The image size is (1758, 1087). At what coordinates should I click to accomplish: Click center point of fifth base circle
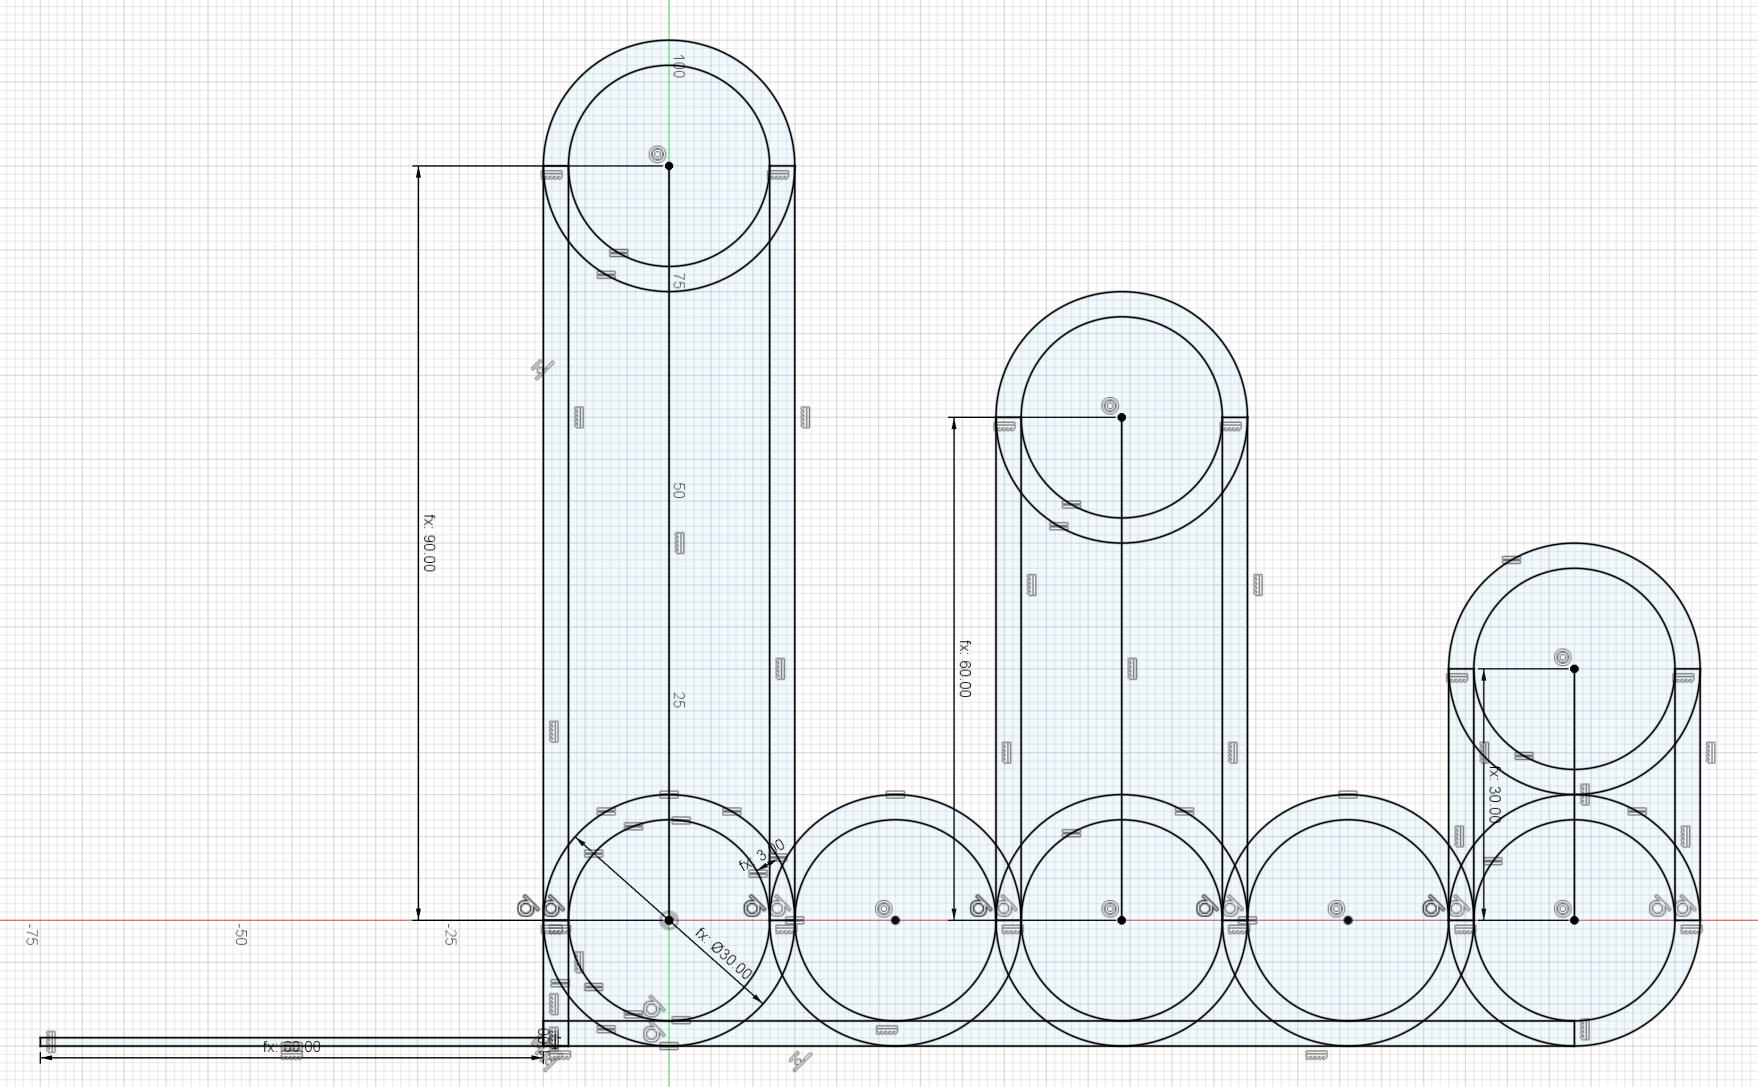click(x=1574, y=920)
